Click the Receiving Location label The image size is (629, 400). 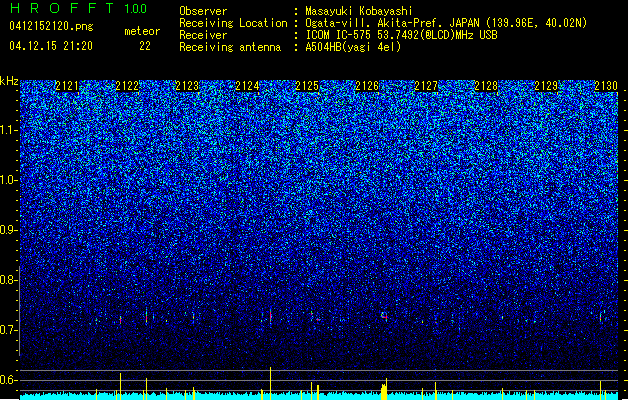(233, 23)
